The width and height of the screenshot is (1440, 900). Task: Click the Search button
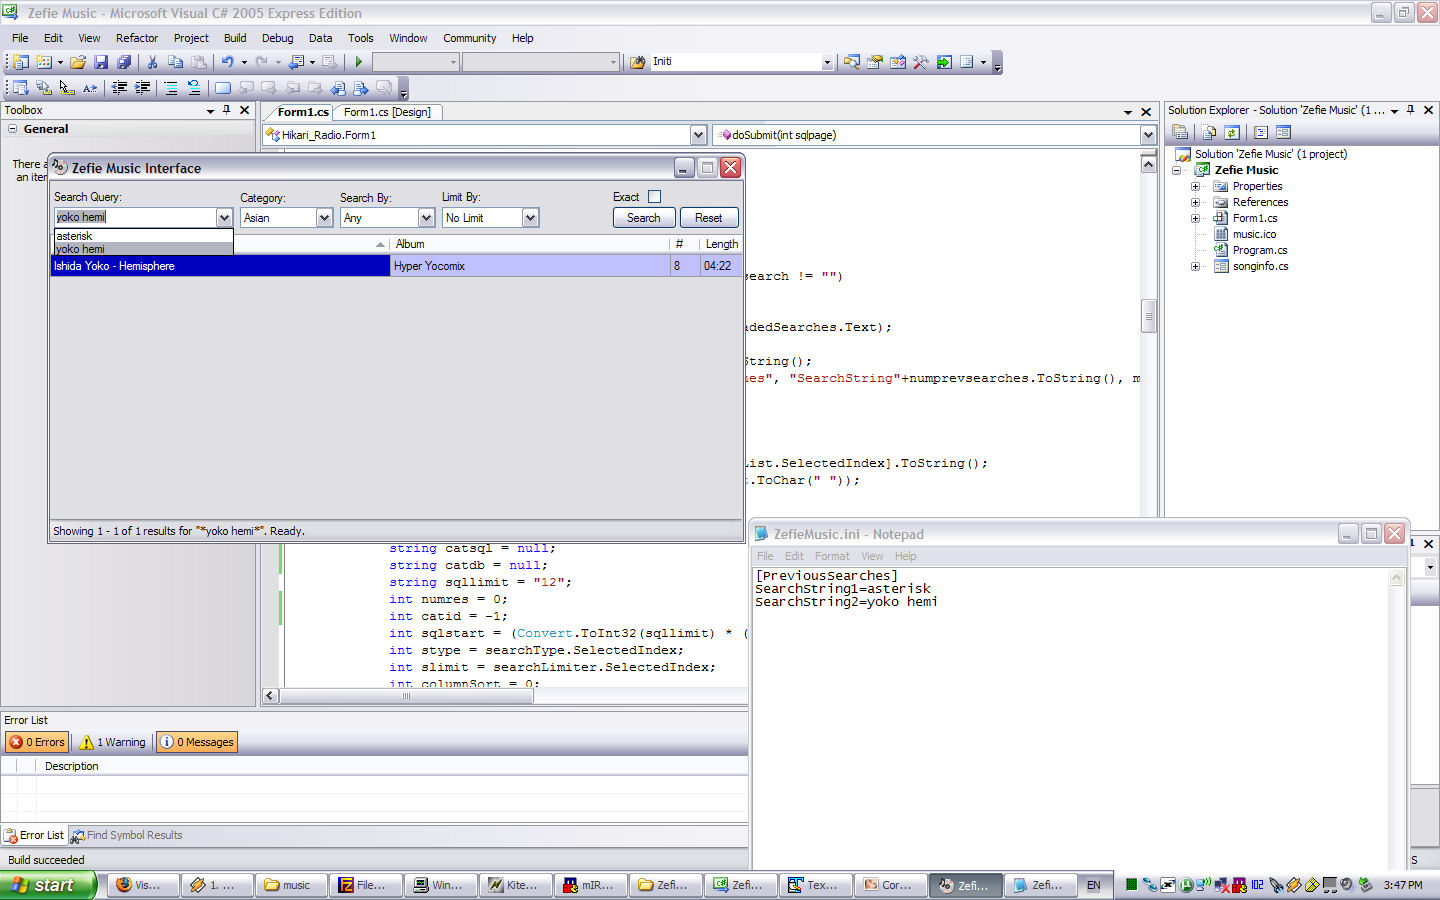(x=643, y=218)
